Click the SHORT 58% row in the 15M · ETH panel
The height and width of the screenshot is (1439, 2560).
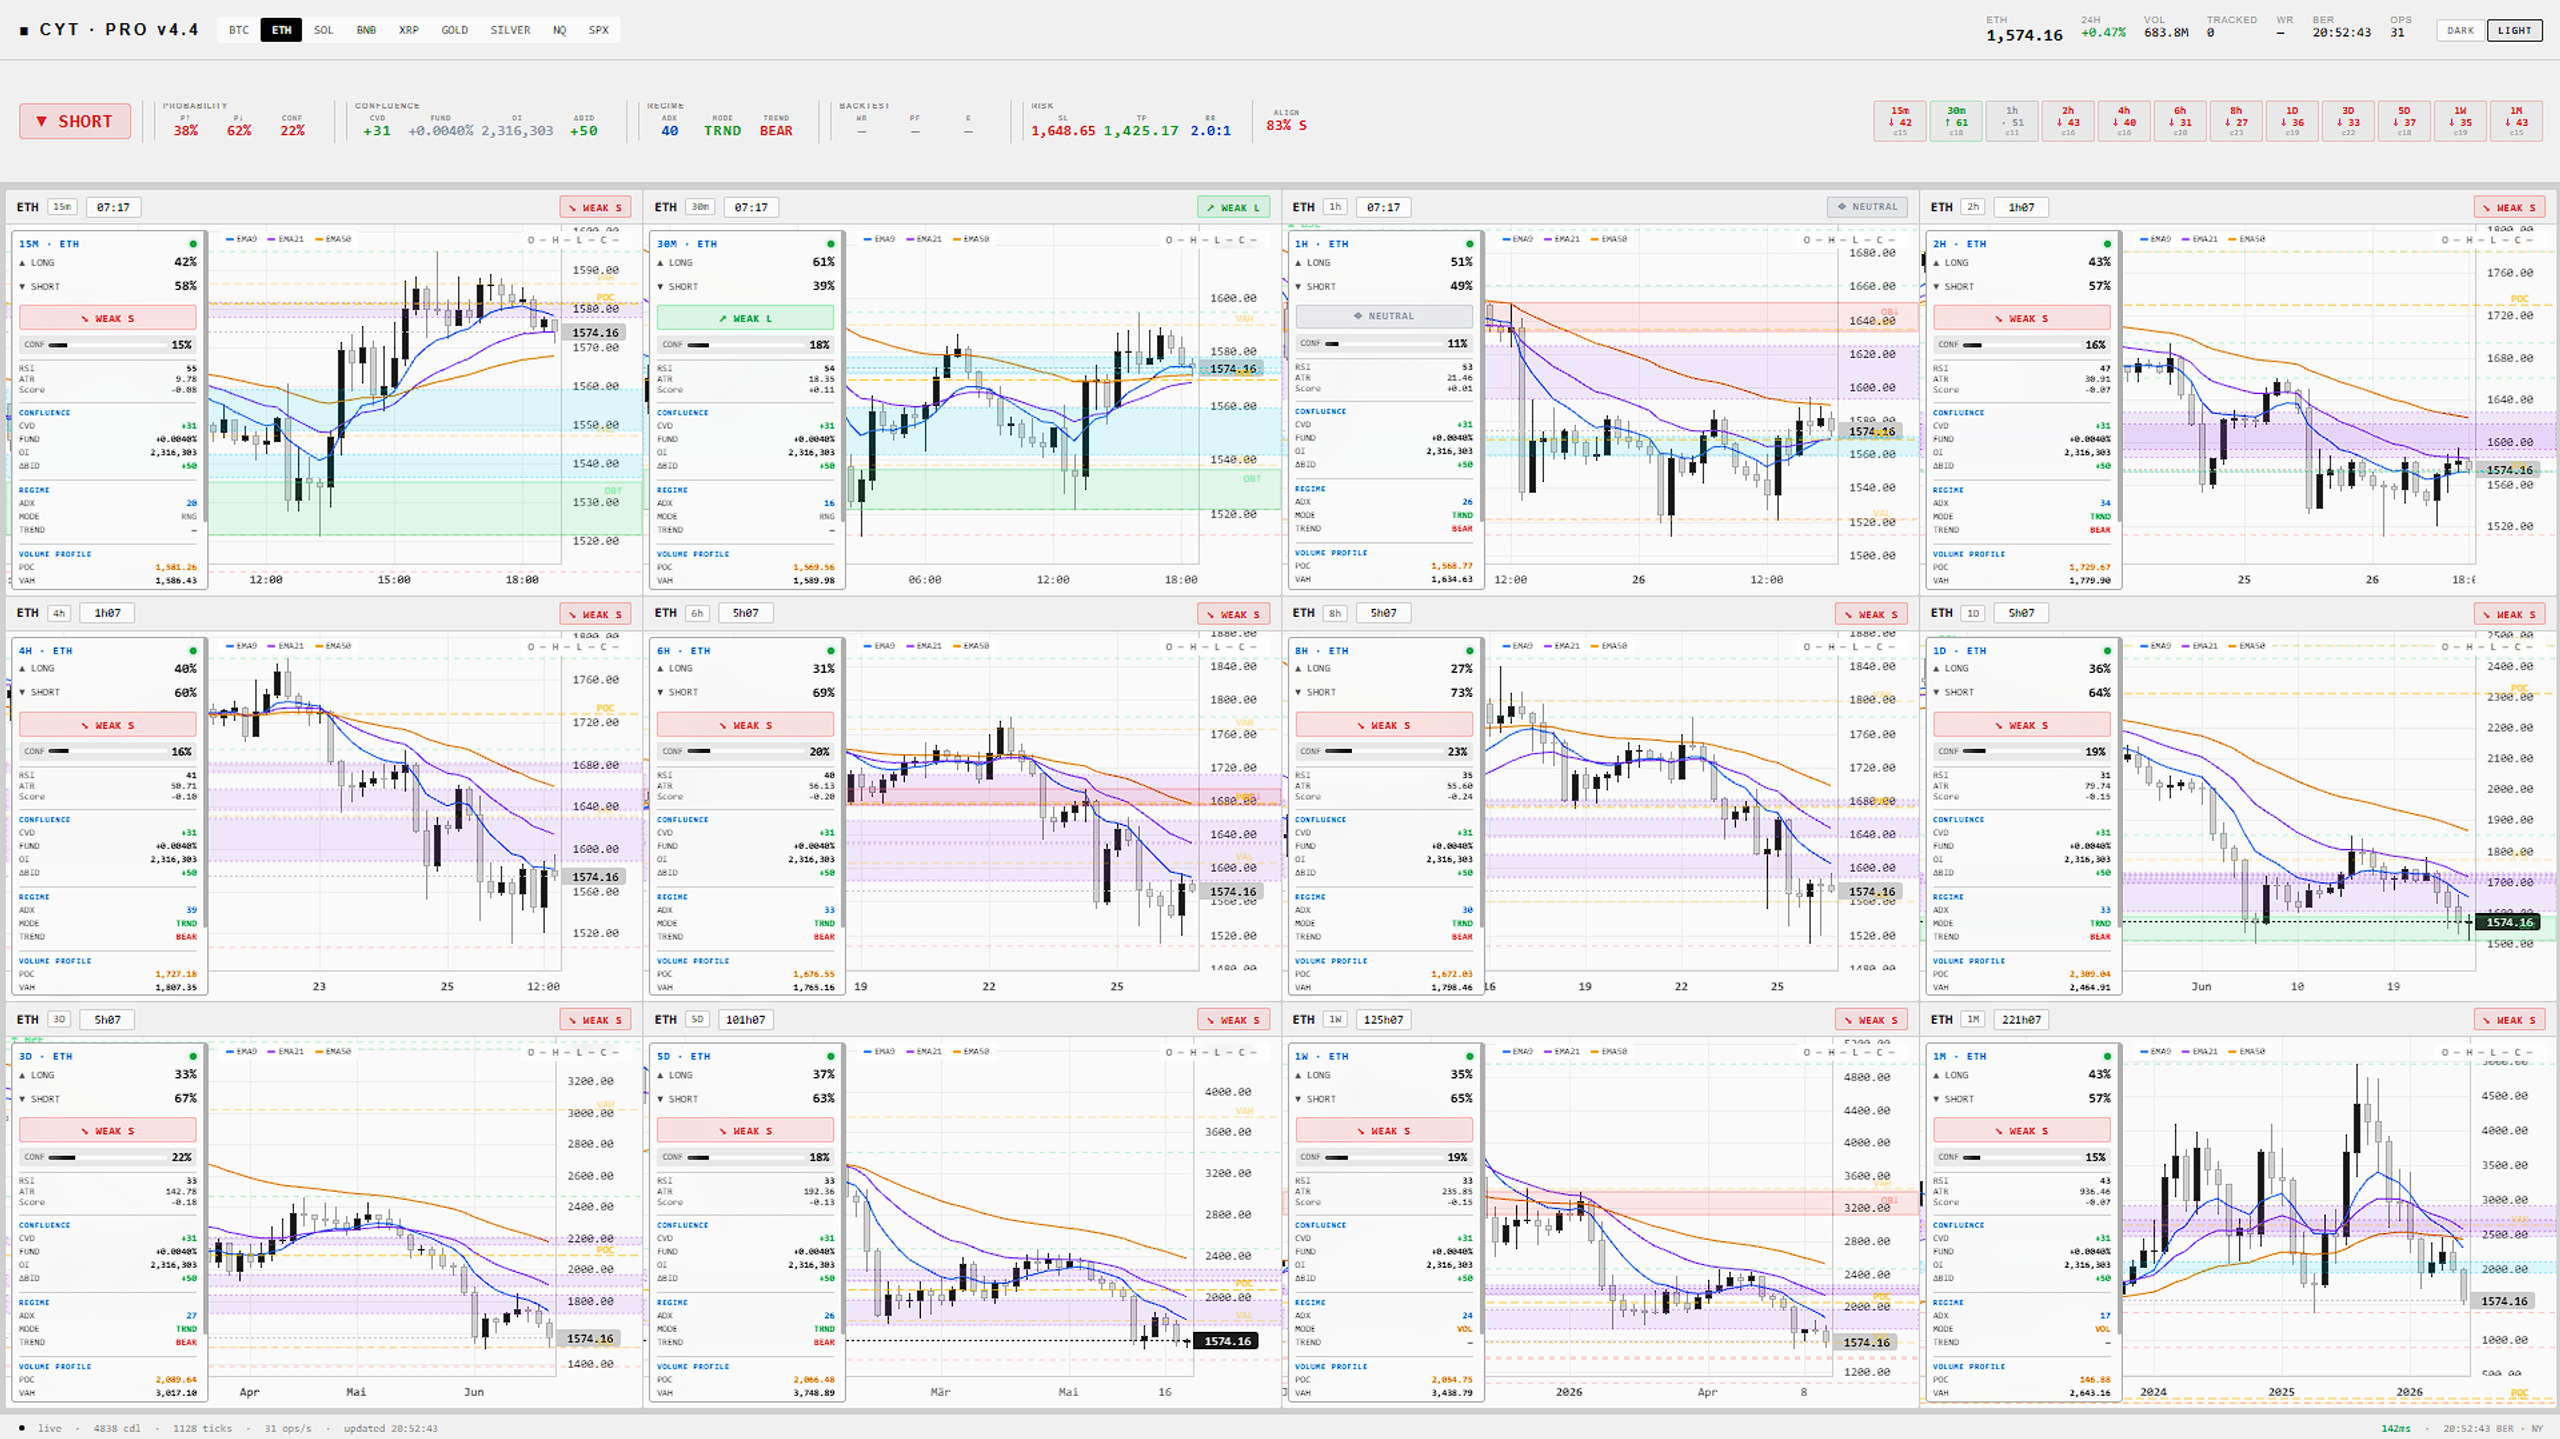pos(107,287)
